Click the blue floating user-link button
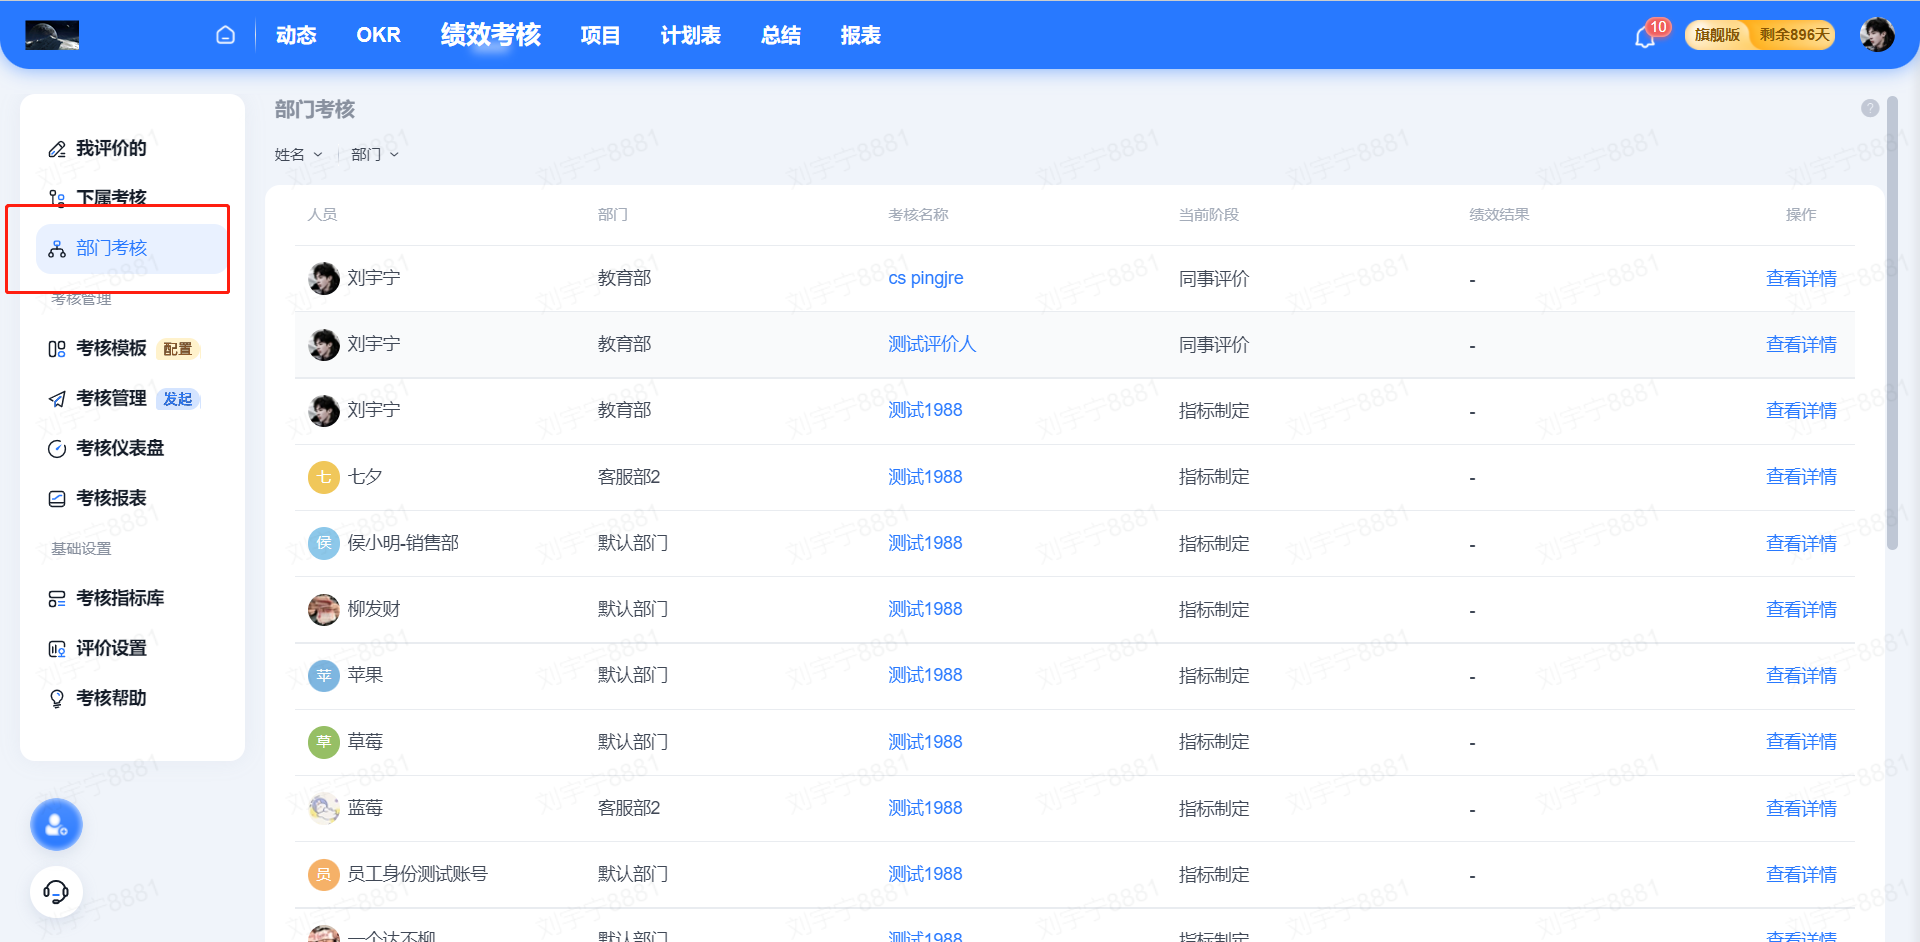The height and width of the screenshot is (942, 1920). point(56,825)
